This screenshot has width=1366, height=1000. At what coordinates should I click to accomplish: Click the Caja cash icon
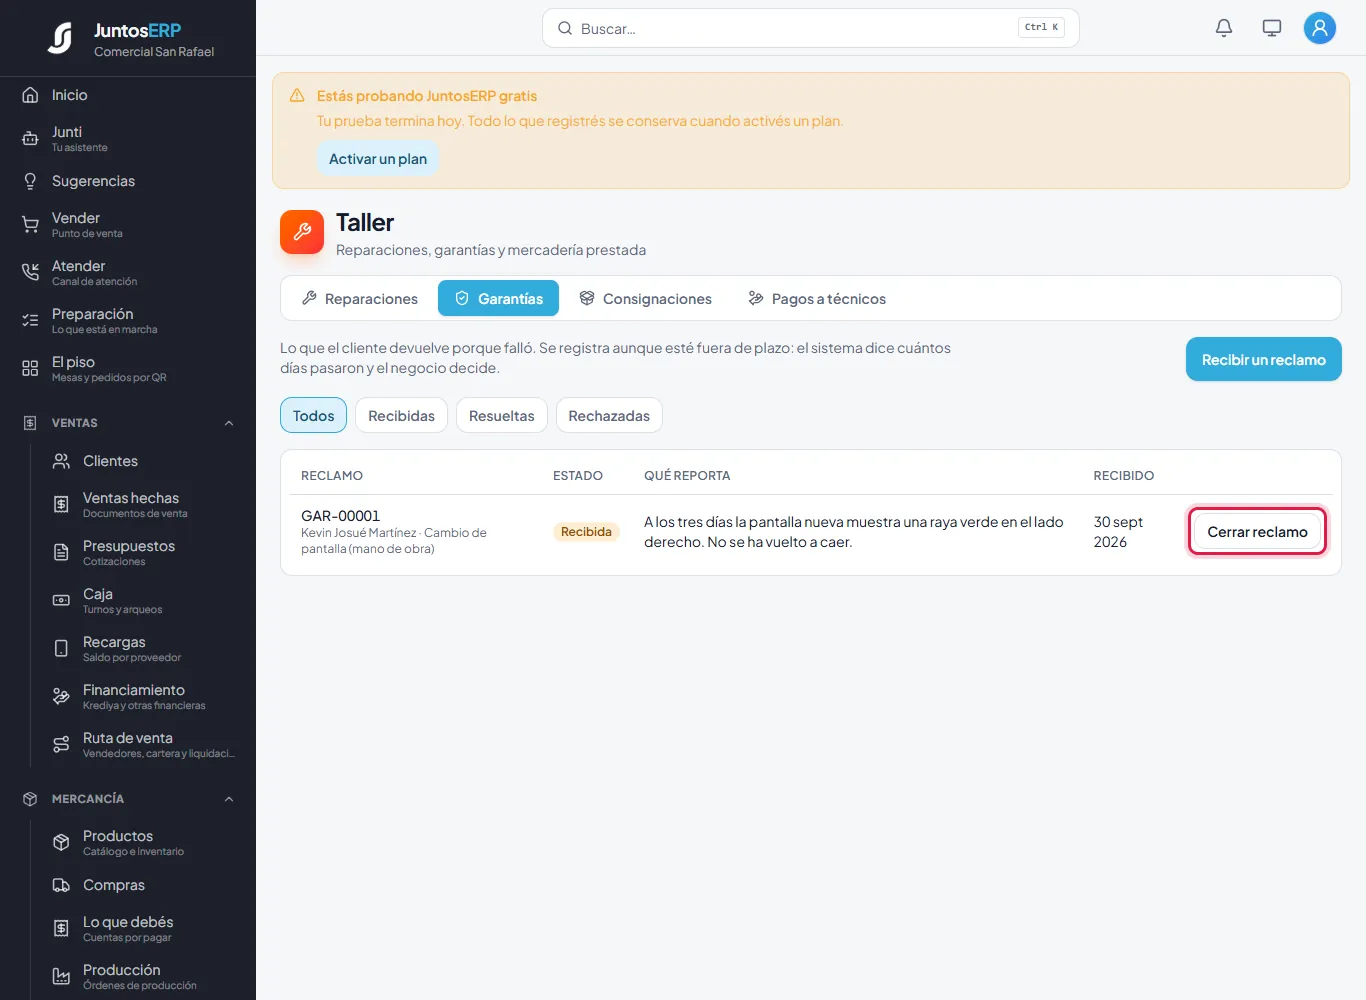click(61, 601)
